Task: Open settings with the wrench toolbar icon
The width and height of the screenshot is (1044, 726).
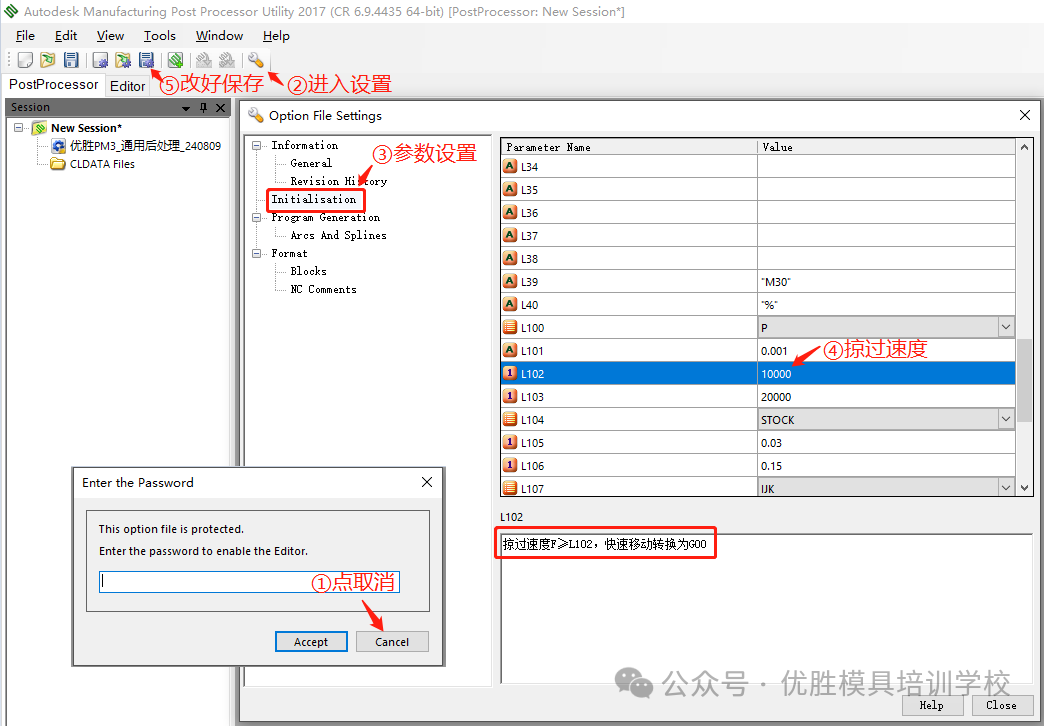Action: [x=256, y=60]
